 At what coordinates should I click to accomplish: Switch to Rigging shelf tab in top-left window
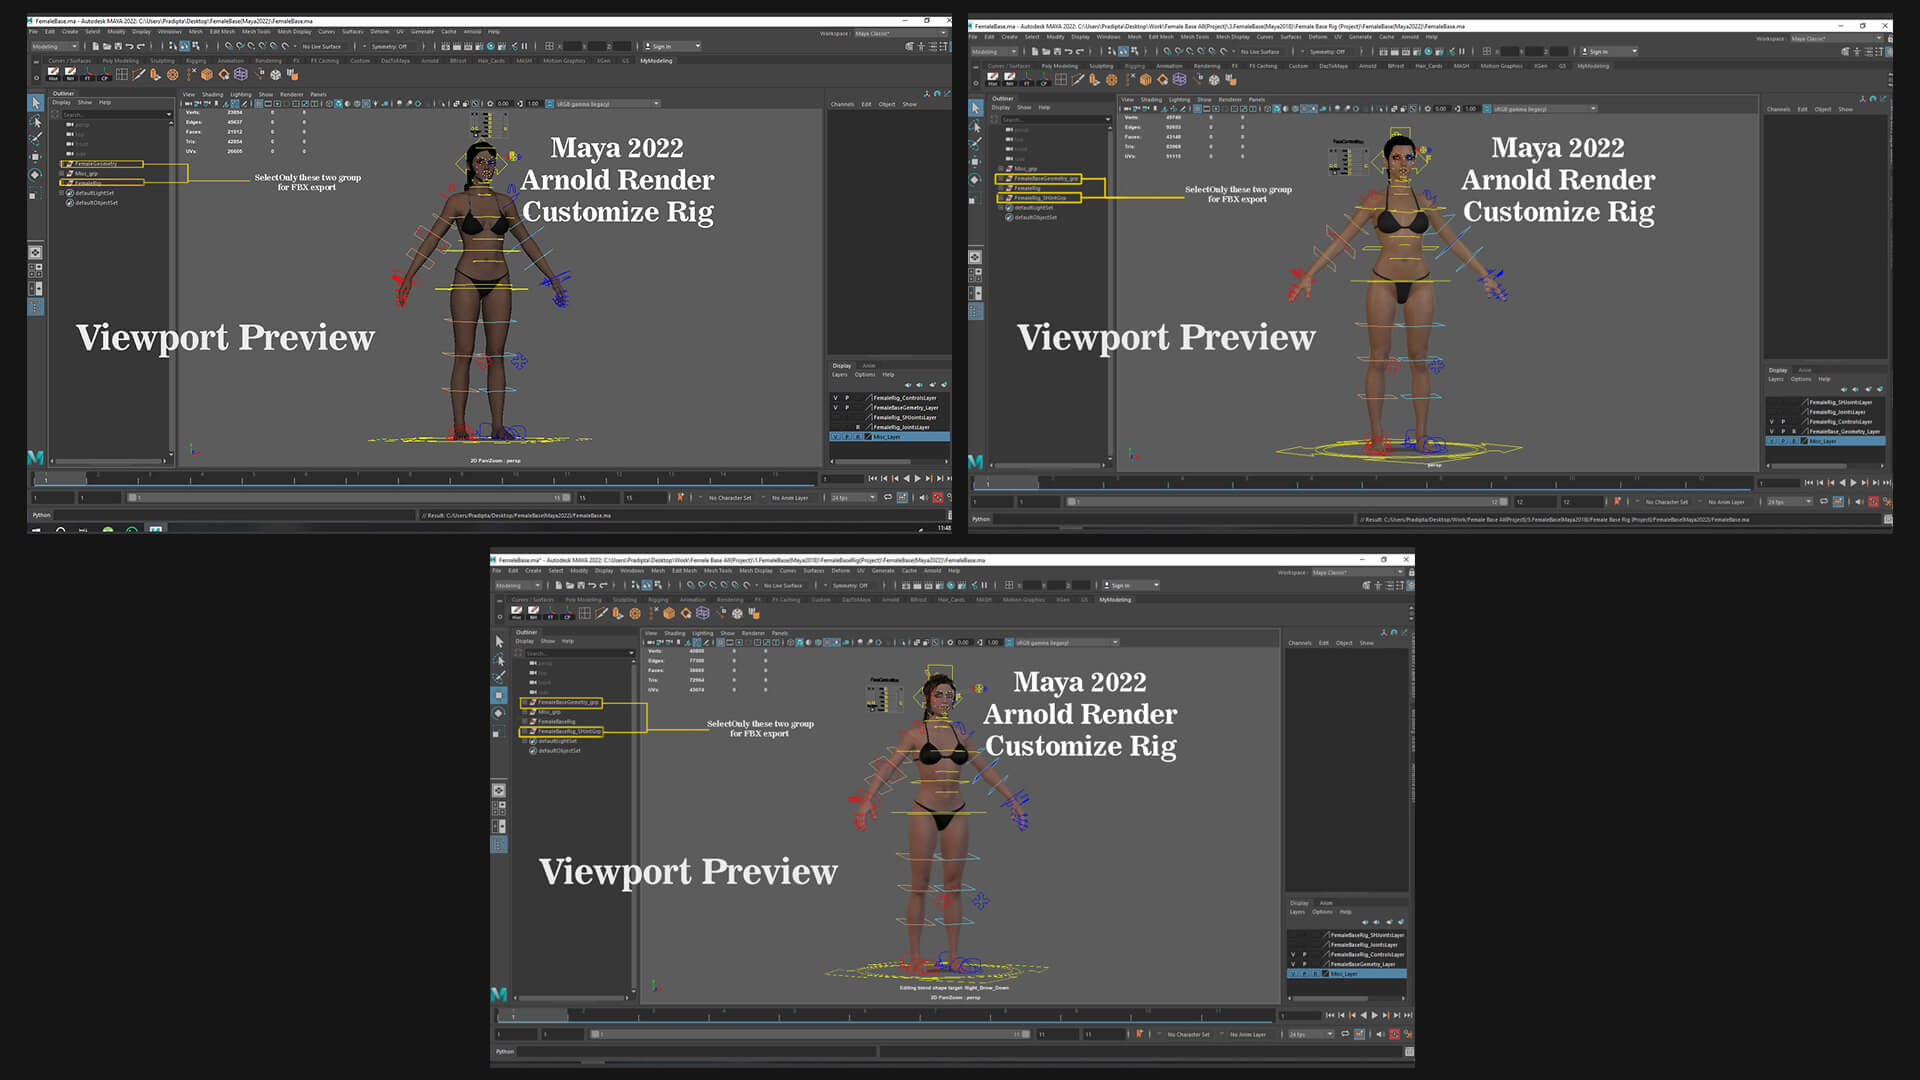coord(196,60)
